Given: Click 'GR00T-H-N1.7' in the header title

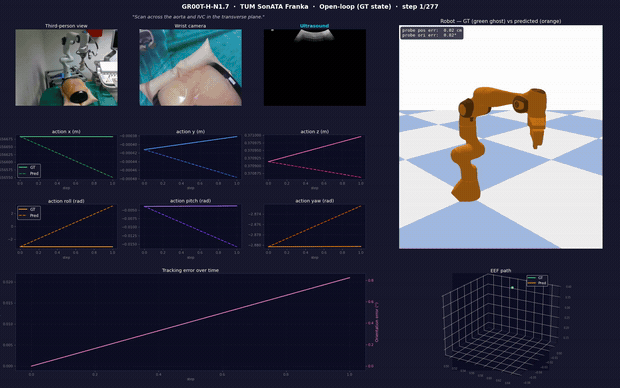Looking at the screenshot, I should (205, 6).
